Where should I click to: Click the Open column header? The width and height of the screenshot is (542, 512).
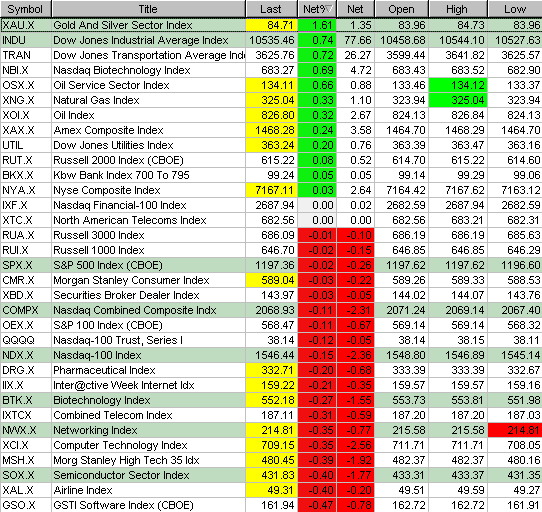402,9
